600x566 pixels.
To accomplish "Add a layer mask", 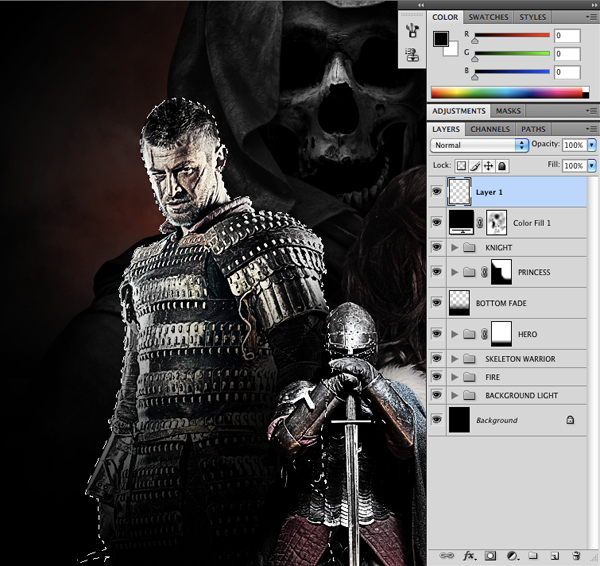I will 490,555.
